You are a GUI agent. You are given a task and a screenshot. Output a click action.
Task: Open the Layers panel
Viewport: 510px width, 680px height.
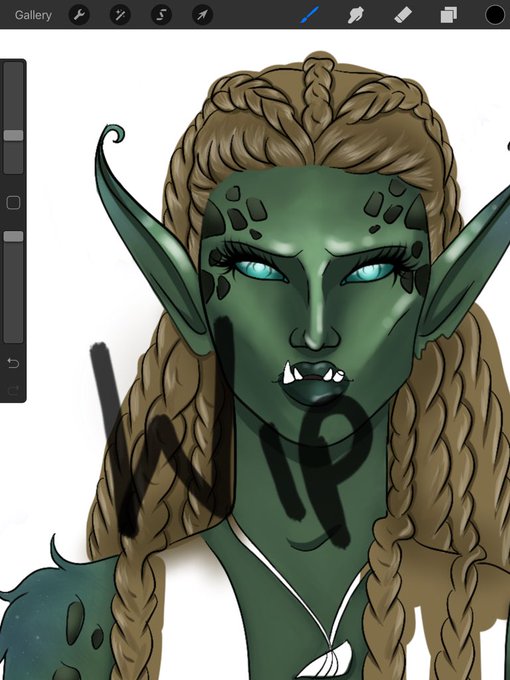(448, 15)
